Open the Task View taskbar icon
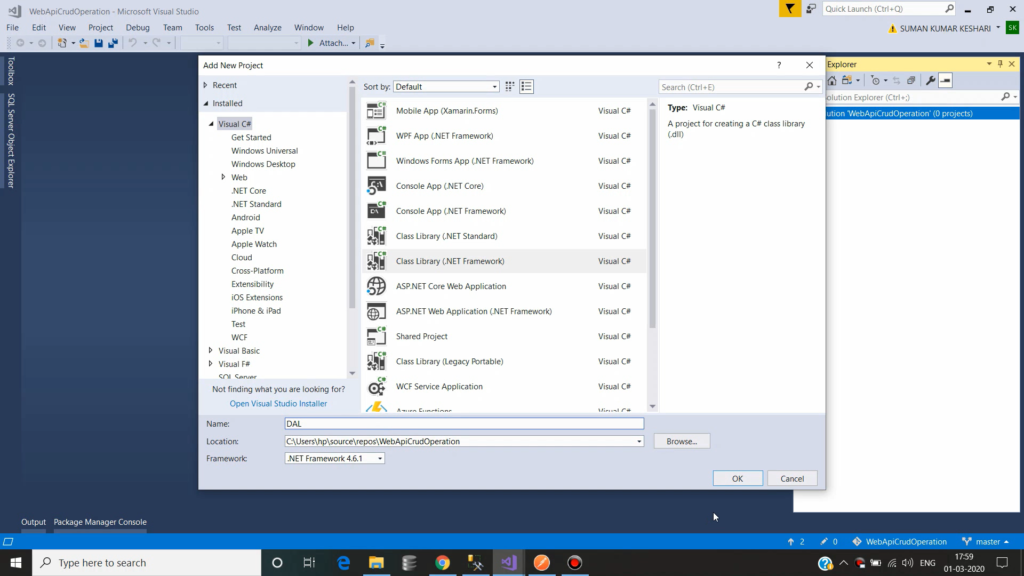Image resolution: width=1024 pixels, height=576 pixels. click(x=310, y=562)
